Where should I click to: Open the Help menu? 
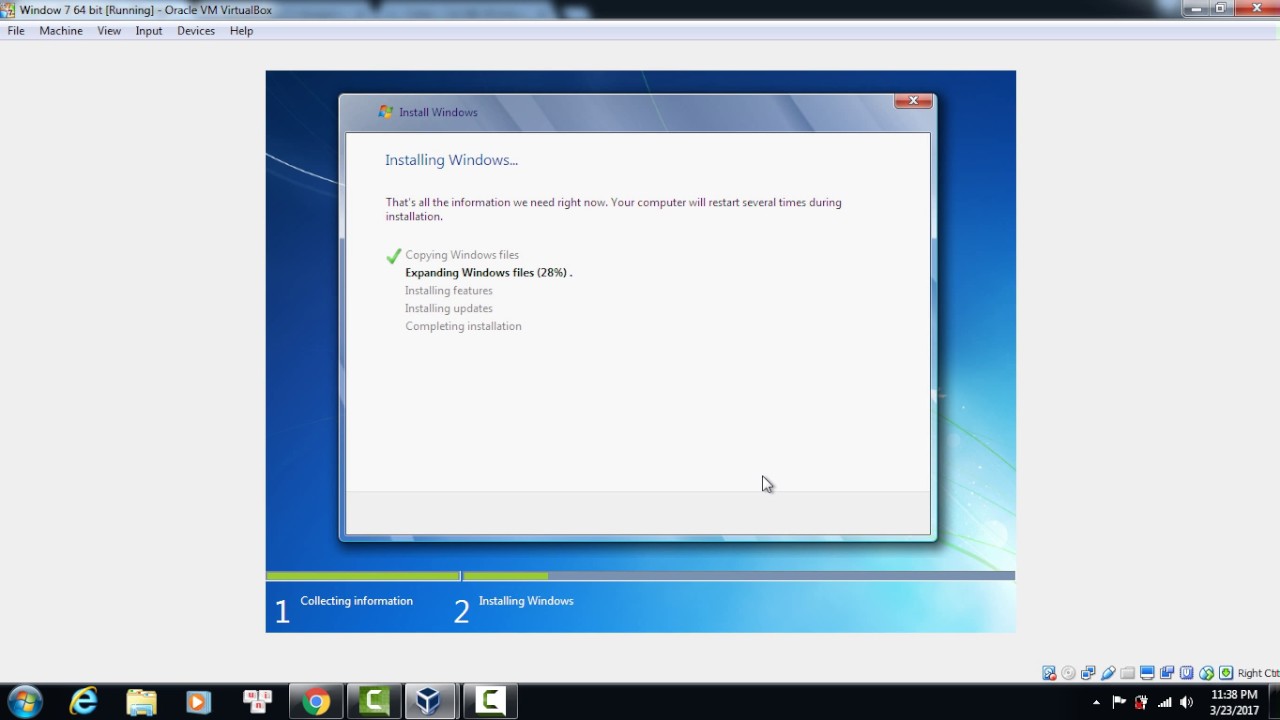pos(241,31)
